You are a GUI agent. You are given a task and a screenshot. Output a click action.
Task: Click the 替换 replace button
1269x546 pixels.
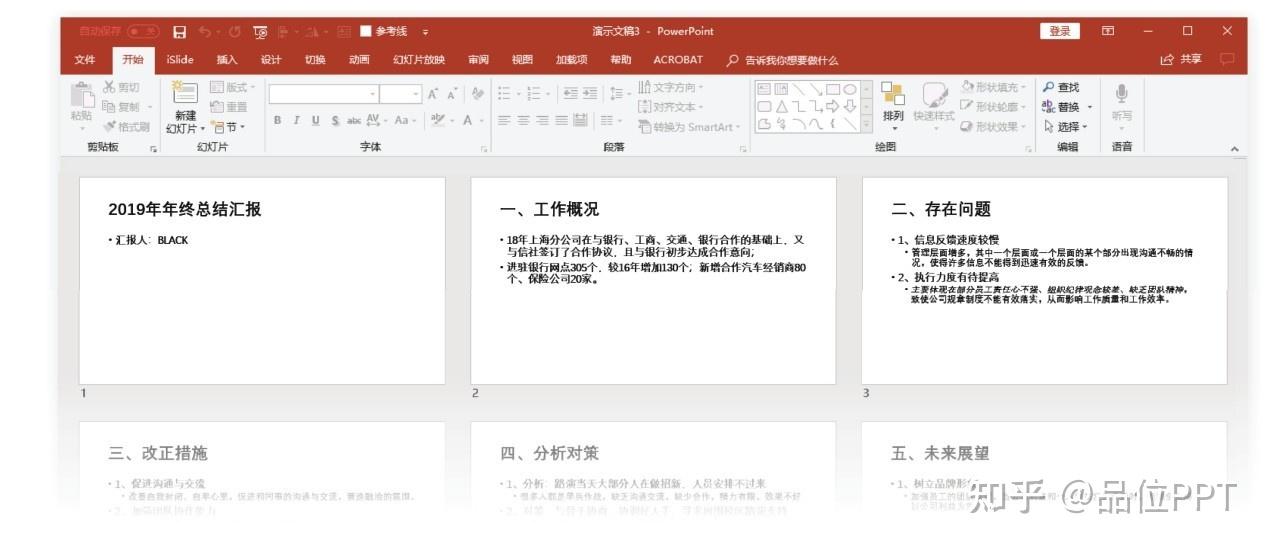tap(1067, 107)
